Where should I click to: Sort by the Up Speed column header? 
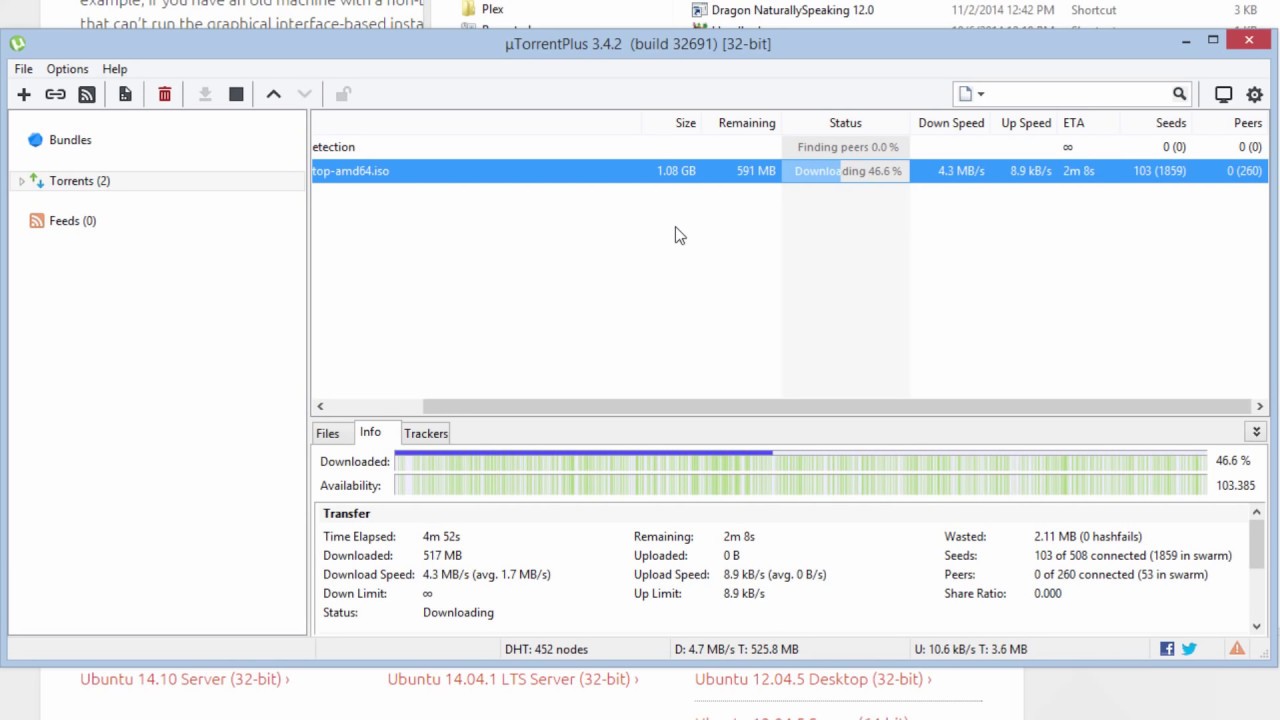click(x=1024, y=123)
